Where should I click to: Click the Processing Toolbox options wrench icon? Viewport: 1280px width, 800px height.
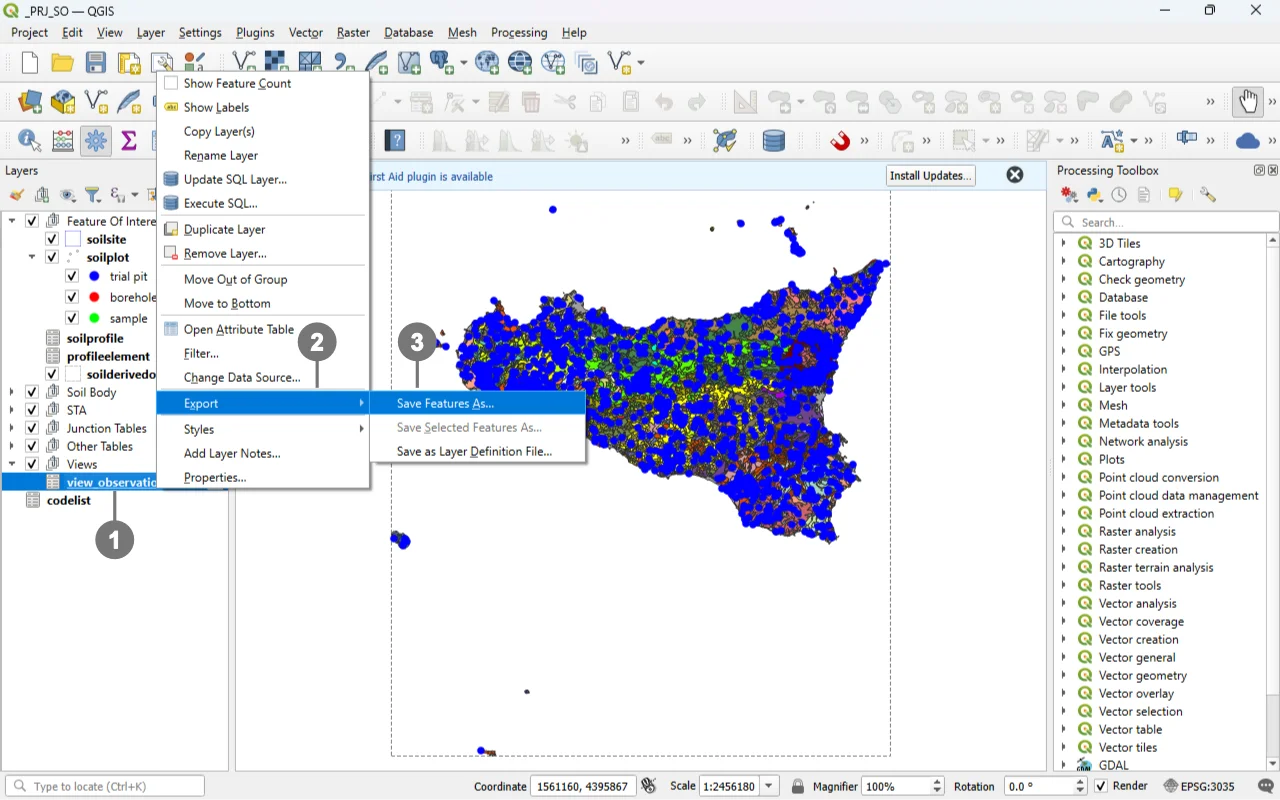1208,195
